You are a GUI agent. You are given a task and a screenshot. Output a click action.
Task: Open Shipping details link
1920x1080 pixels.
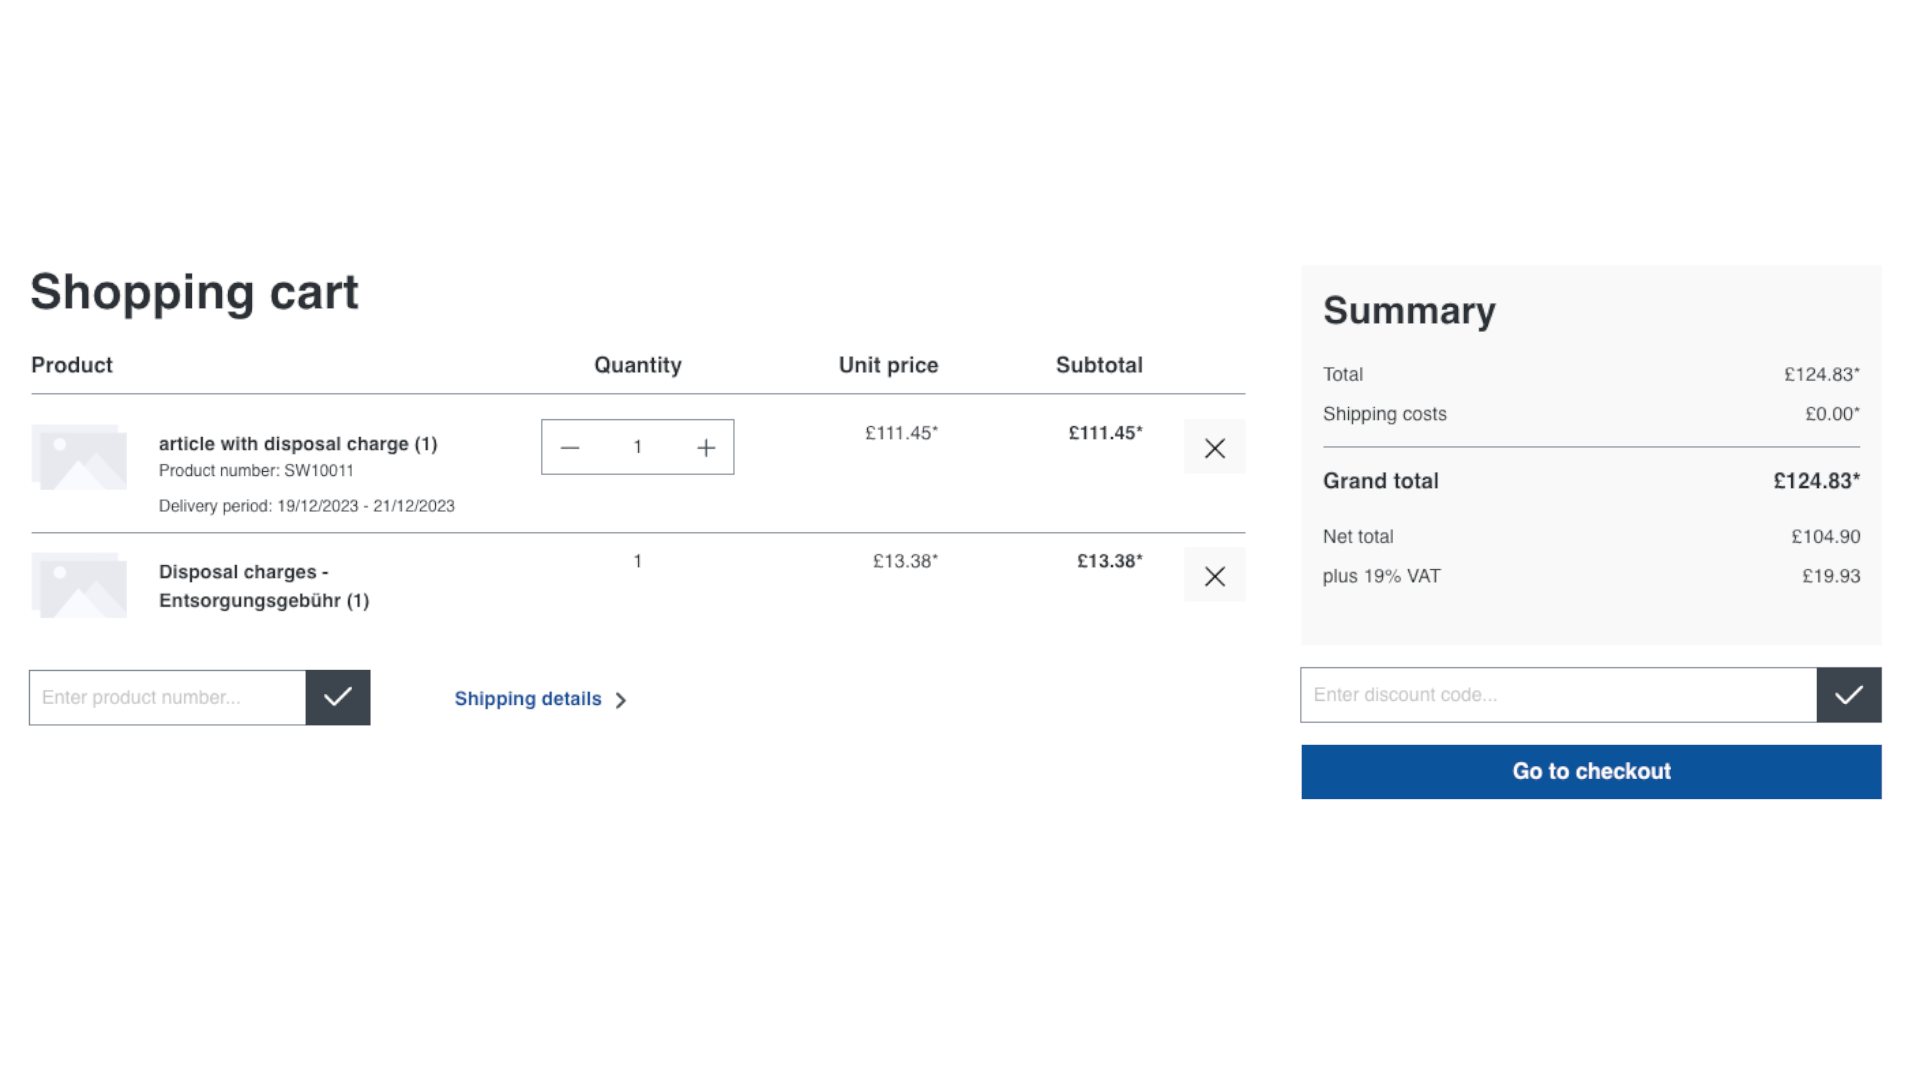click(528, 699)
